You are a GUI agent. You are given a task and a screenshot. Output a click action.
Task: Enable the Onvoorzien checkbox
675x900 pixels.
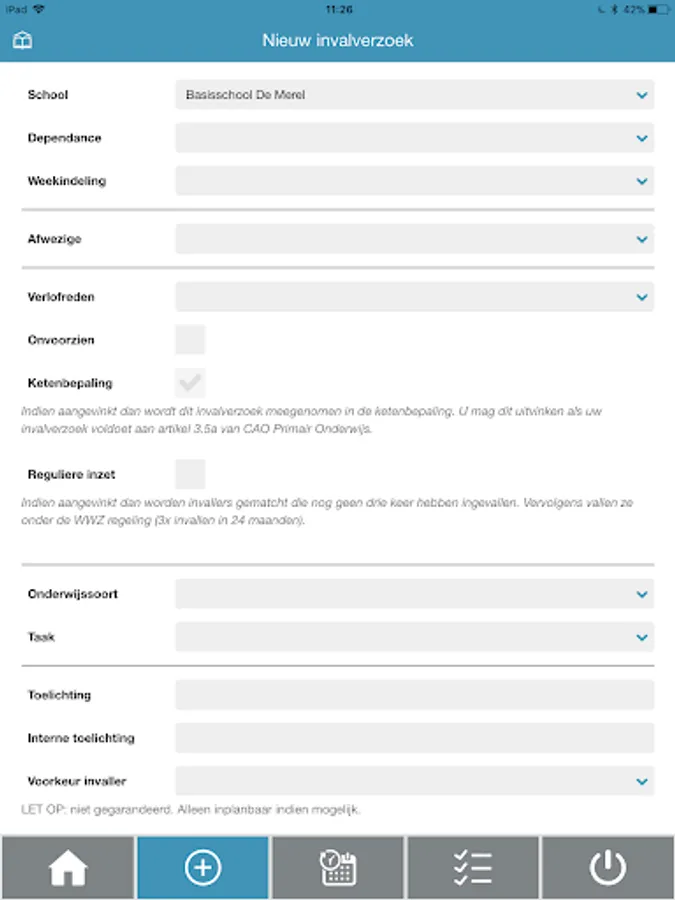pyautogui.click(x=190, y=340)
